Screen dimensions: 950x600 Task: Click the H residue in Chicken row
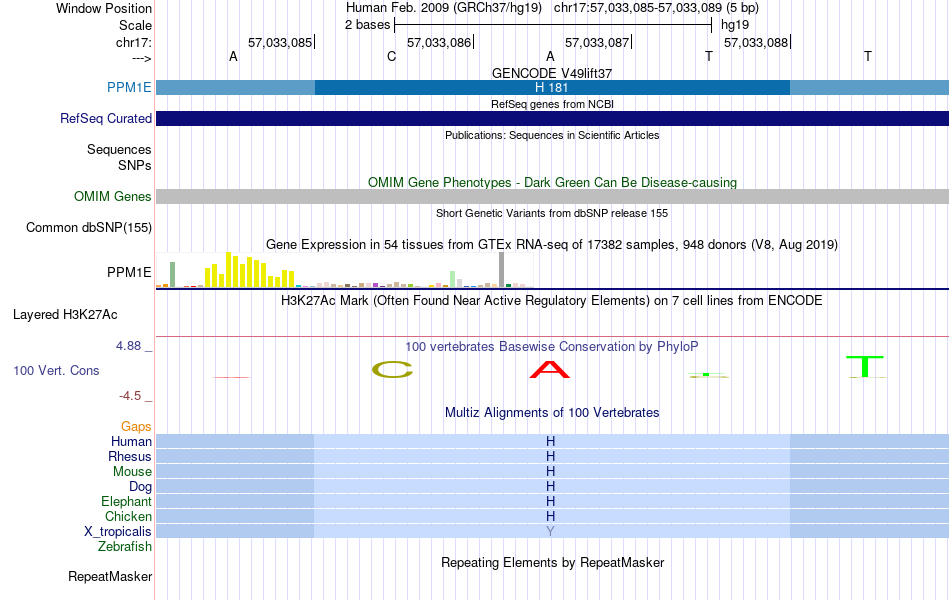(550, 516)
